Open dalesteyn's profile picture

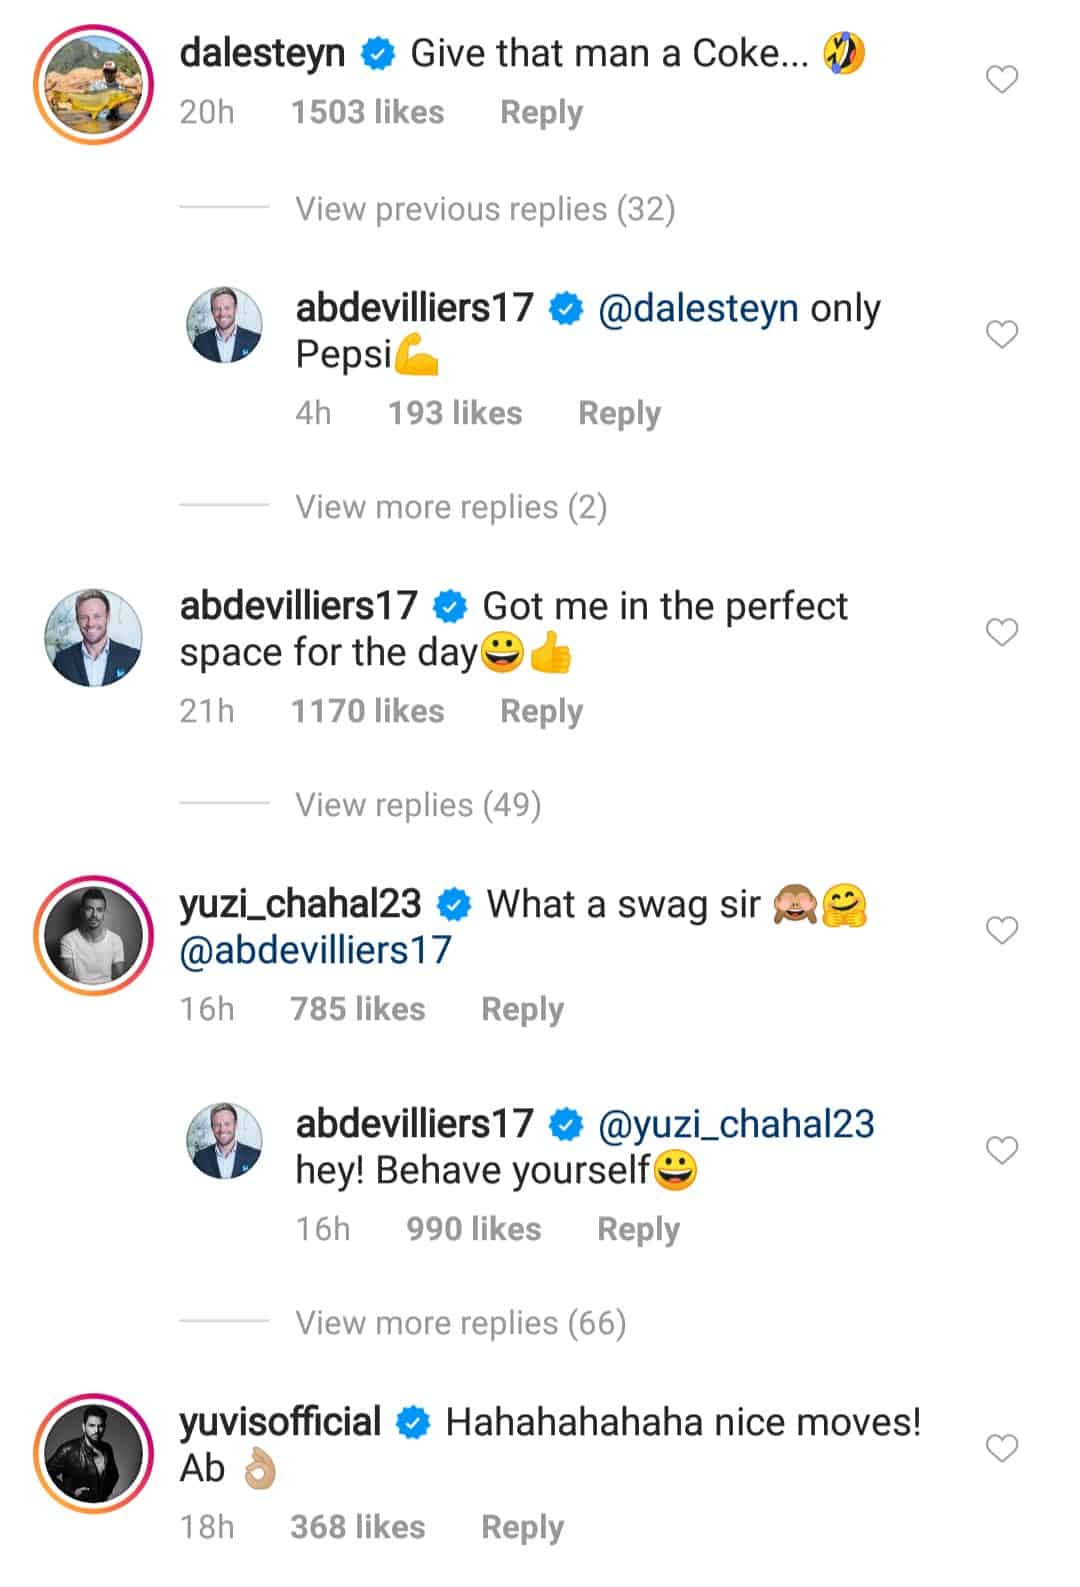pos(93,85)
